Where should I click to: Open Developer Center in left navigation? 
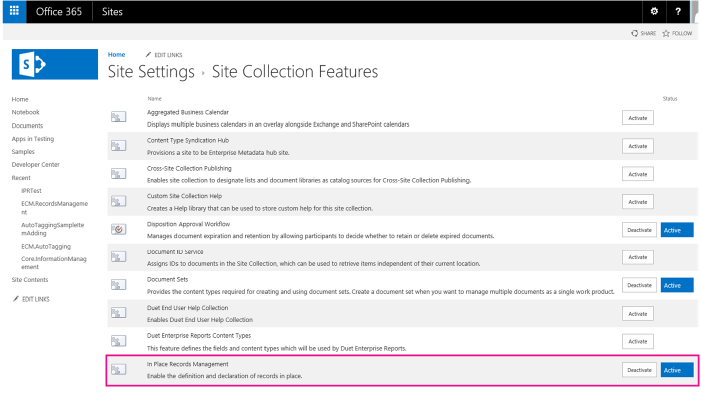pyautogui.click(x=35, y=165)
